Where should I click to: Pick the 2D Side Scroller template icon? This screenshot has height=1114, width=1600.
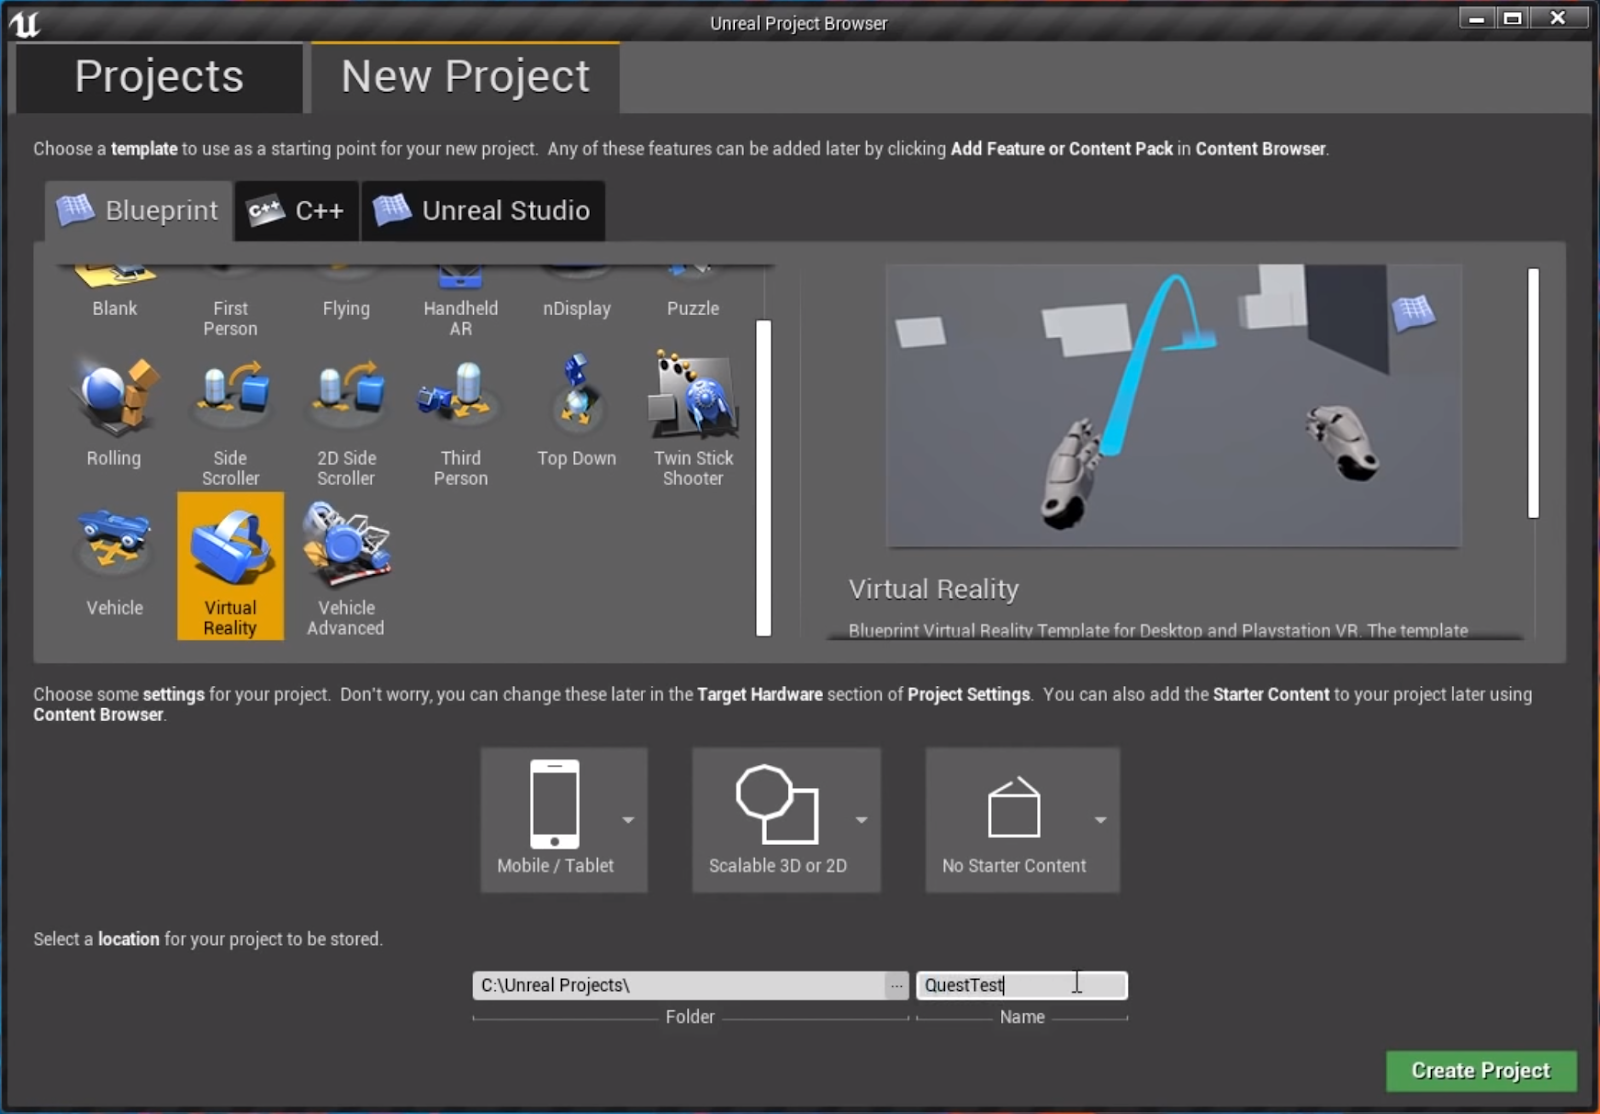click(346, 392)
